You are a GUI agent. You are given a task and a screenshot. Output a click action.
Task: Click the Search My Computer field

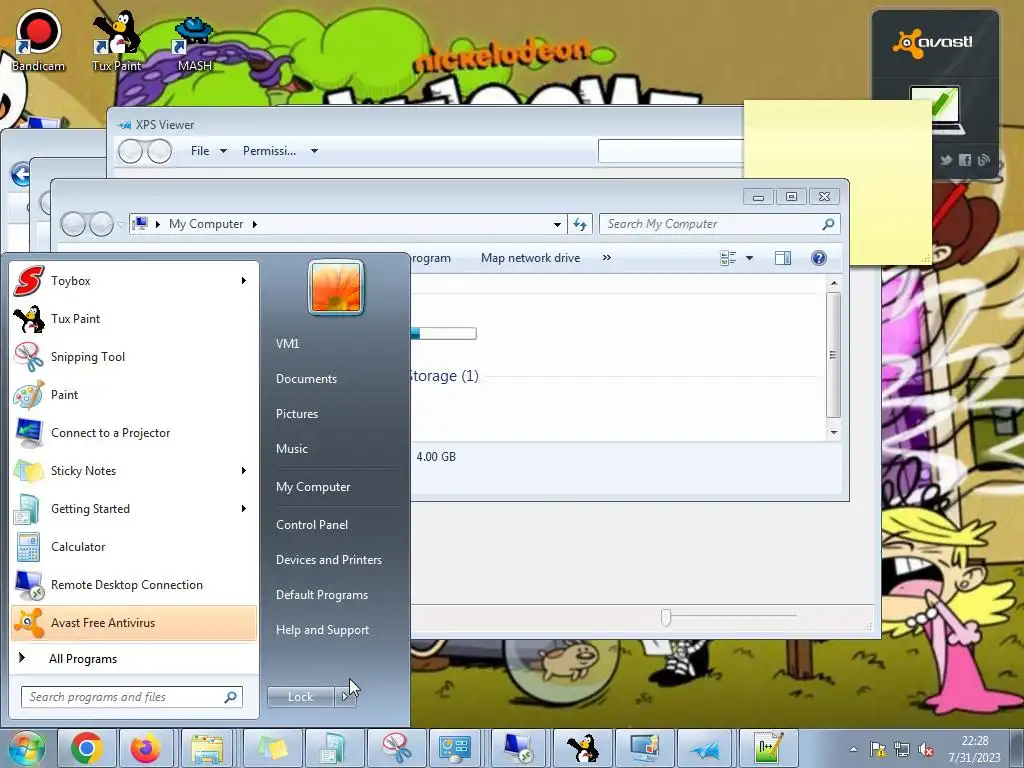[x=720, y=224]
